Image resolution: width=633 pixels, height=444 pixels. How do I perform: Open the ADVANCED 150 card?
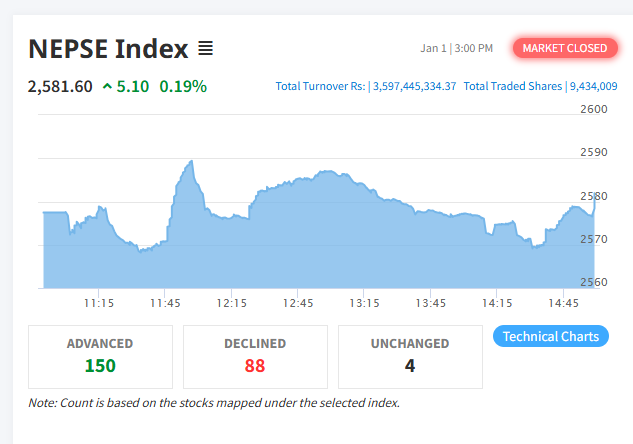(x=101, y=357)
